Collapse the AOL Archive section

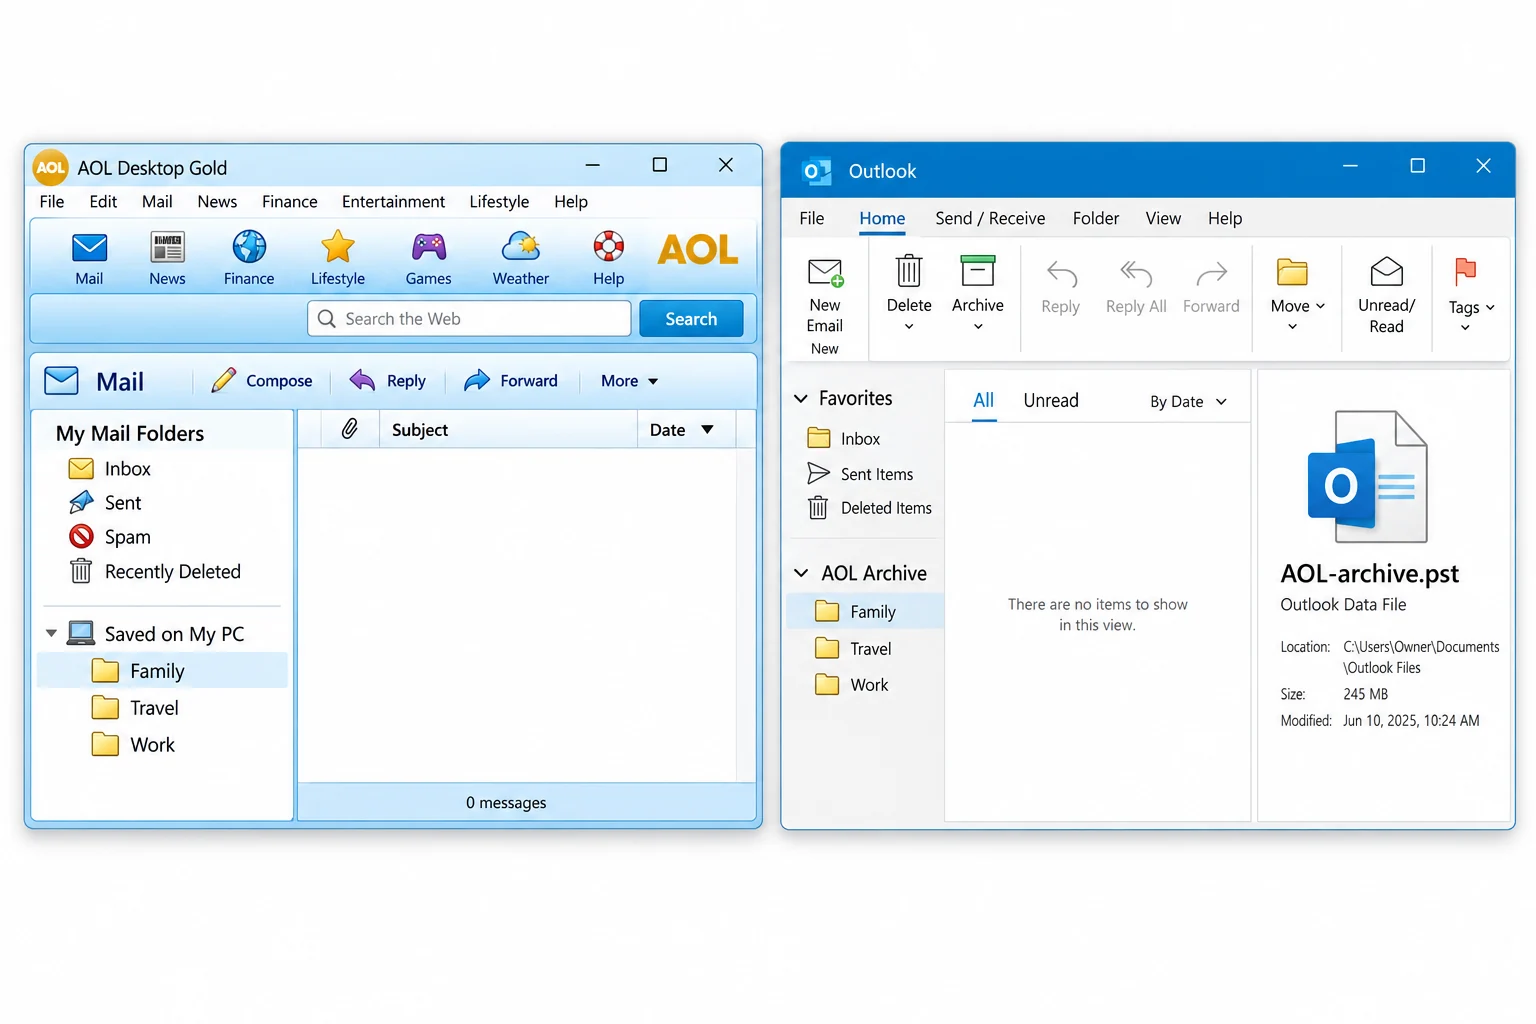[801, 573]
